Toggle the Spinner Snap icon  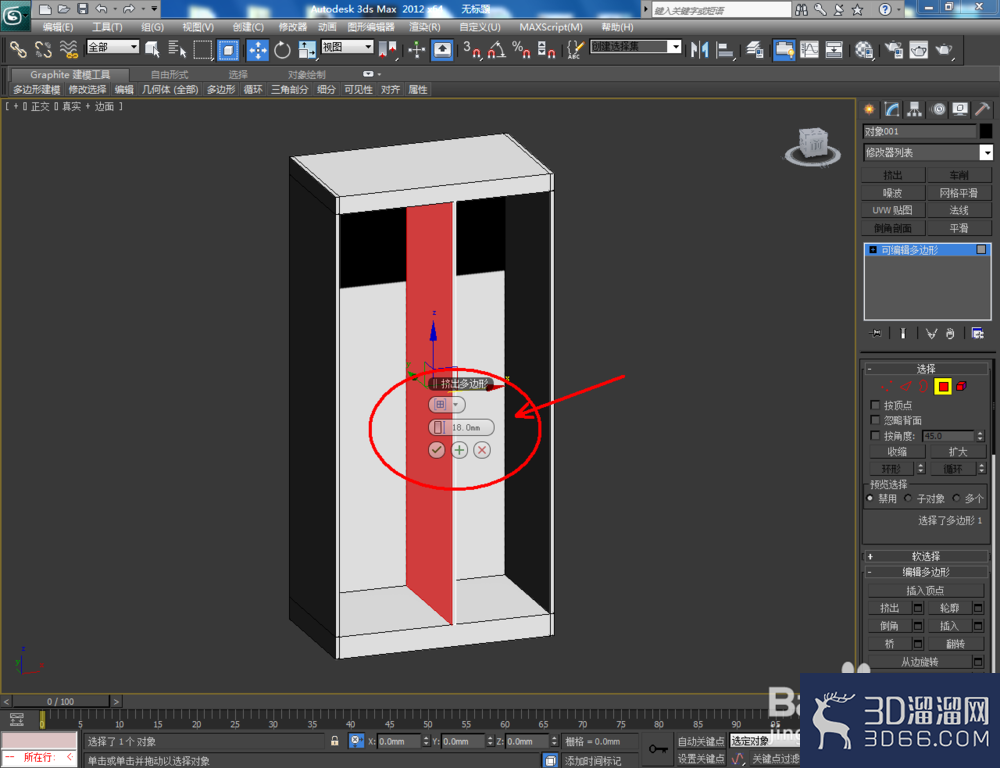(546, 49)
